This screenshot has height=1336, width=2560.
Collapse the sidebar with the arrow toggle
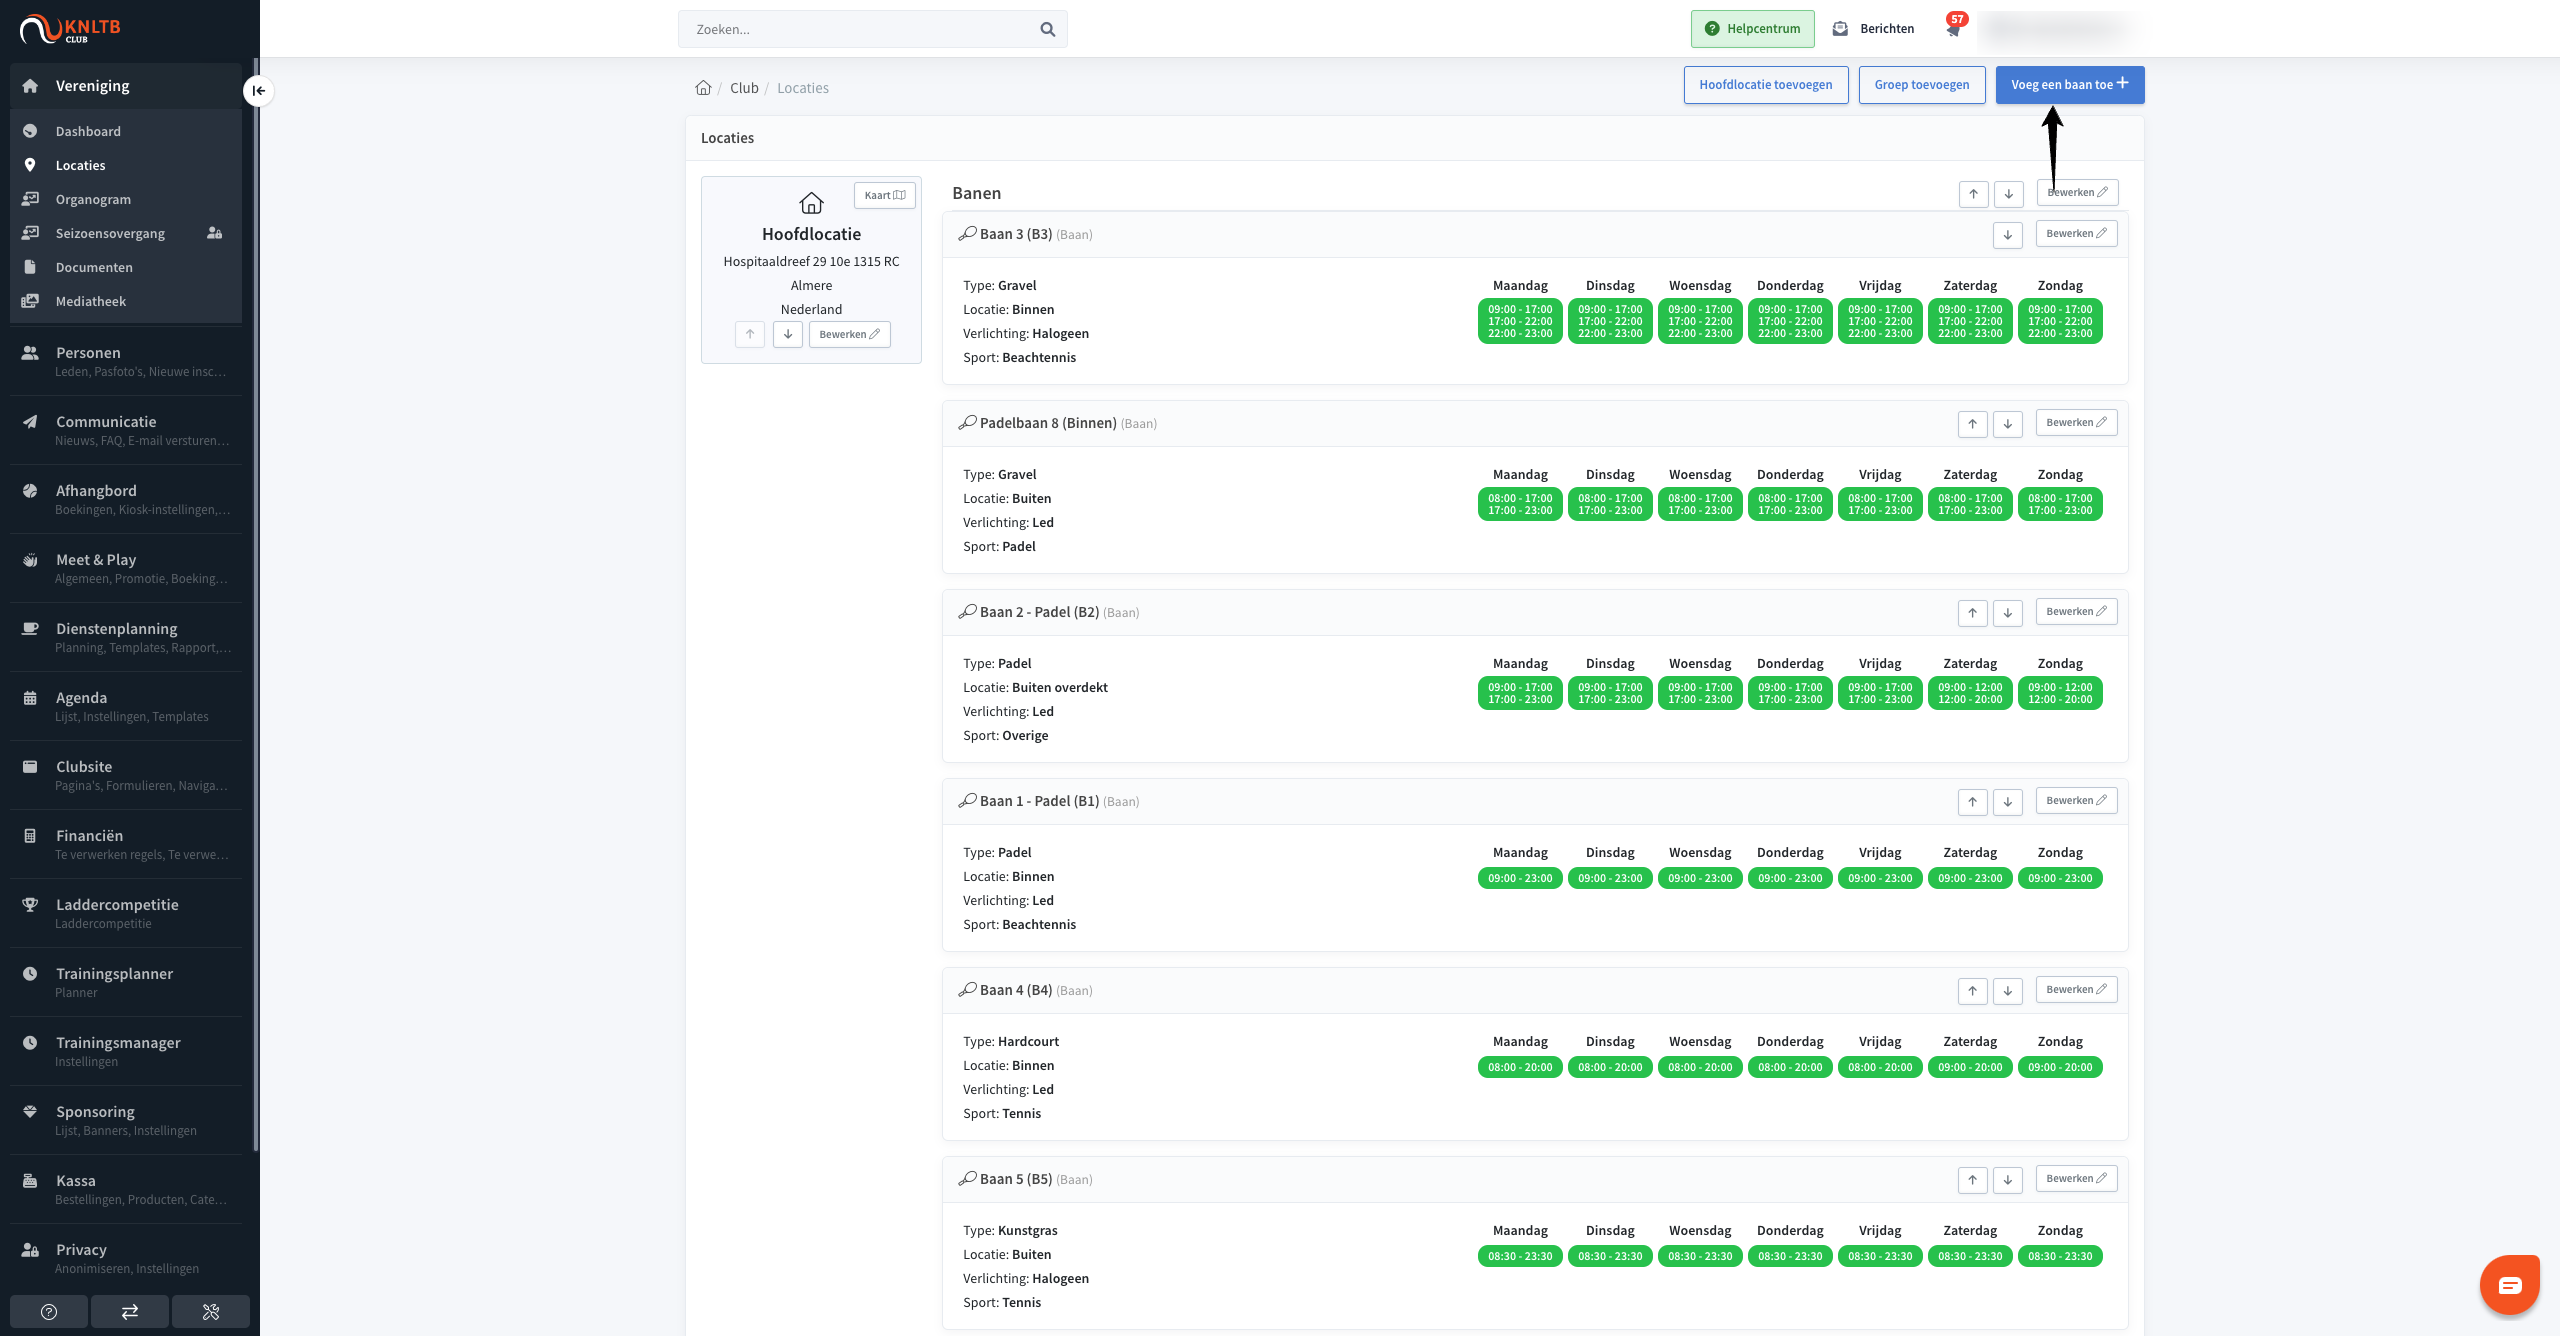coord(258,91)
